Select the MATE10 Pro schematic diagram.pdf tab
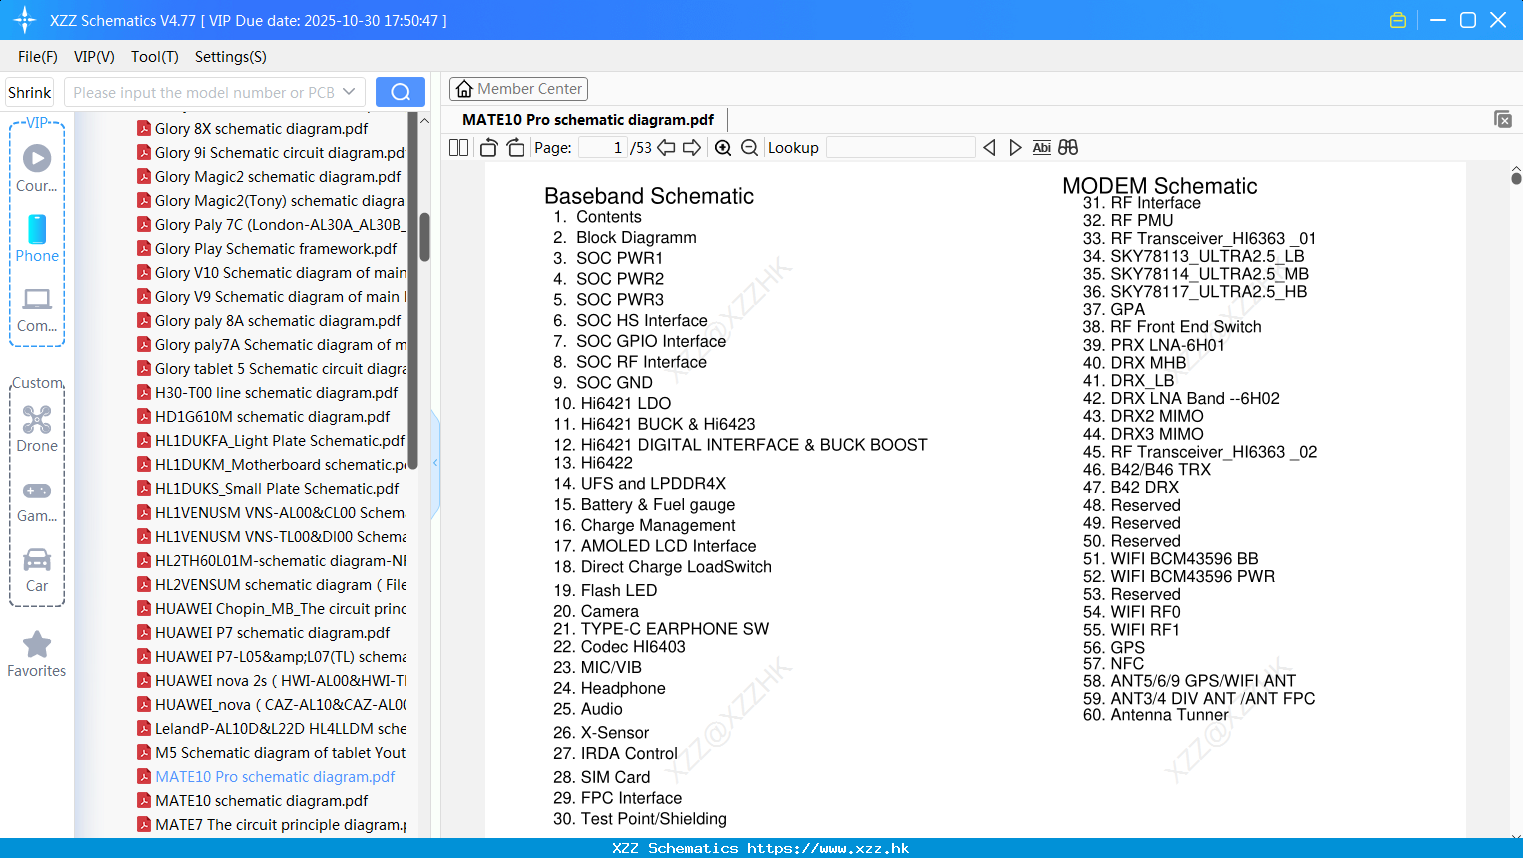1523x858 pixels. pyautogui.click(x=588, y=119)
